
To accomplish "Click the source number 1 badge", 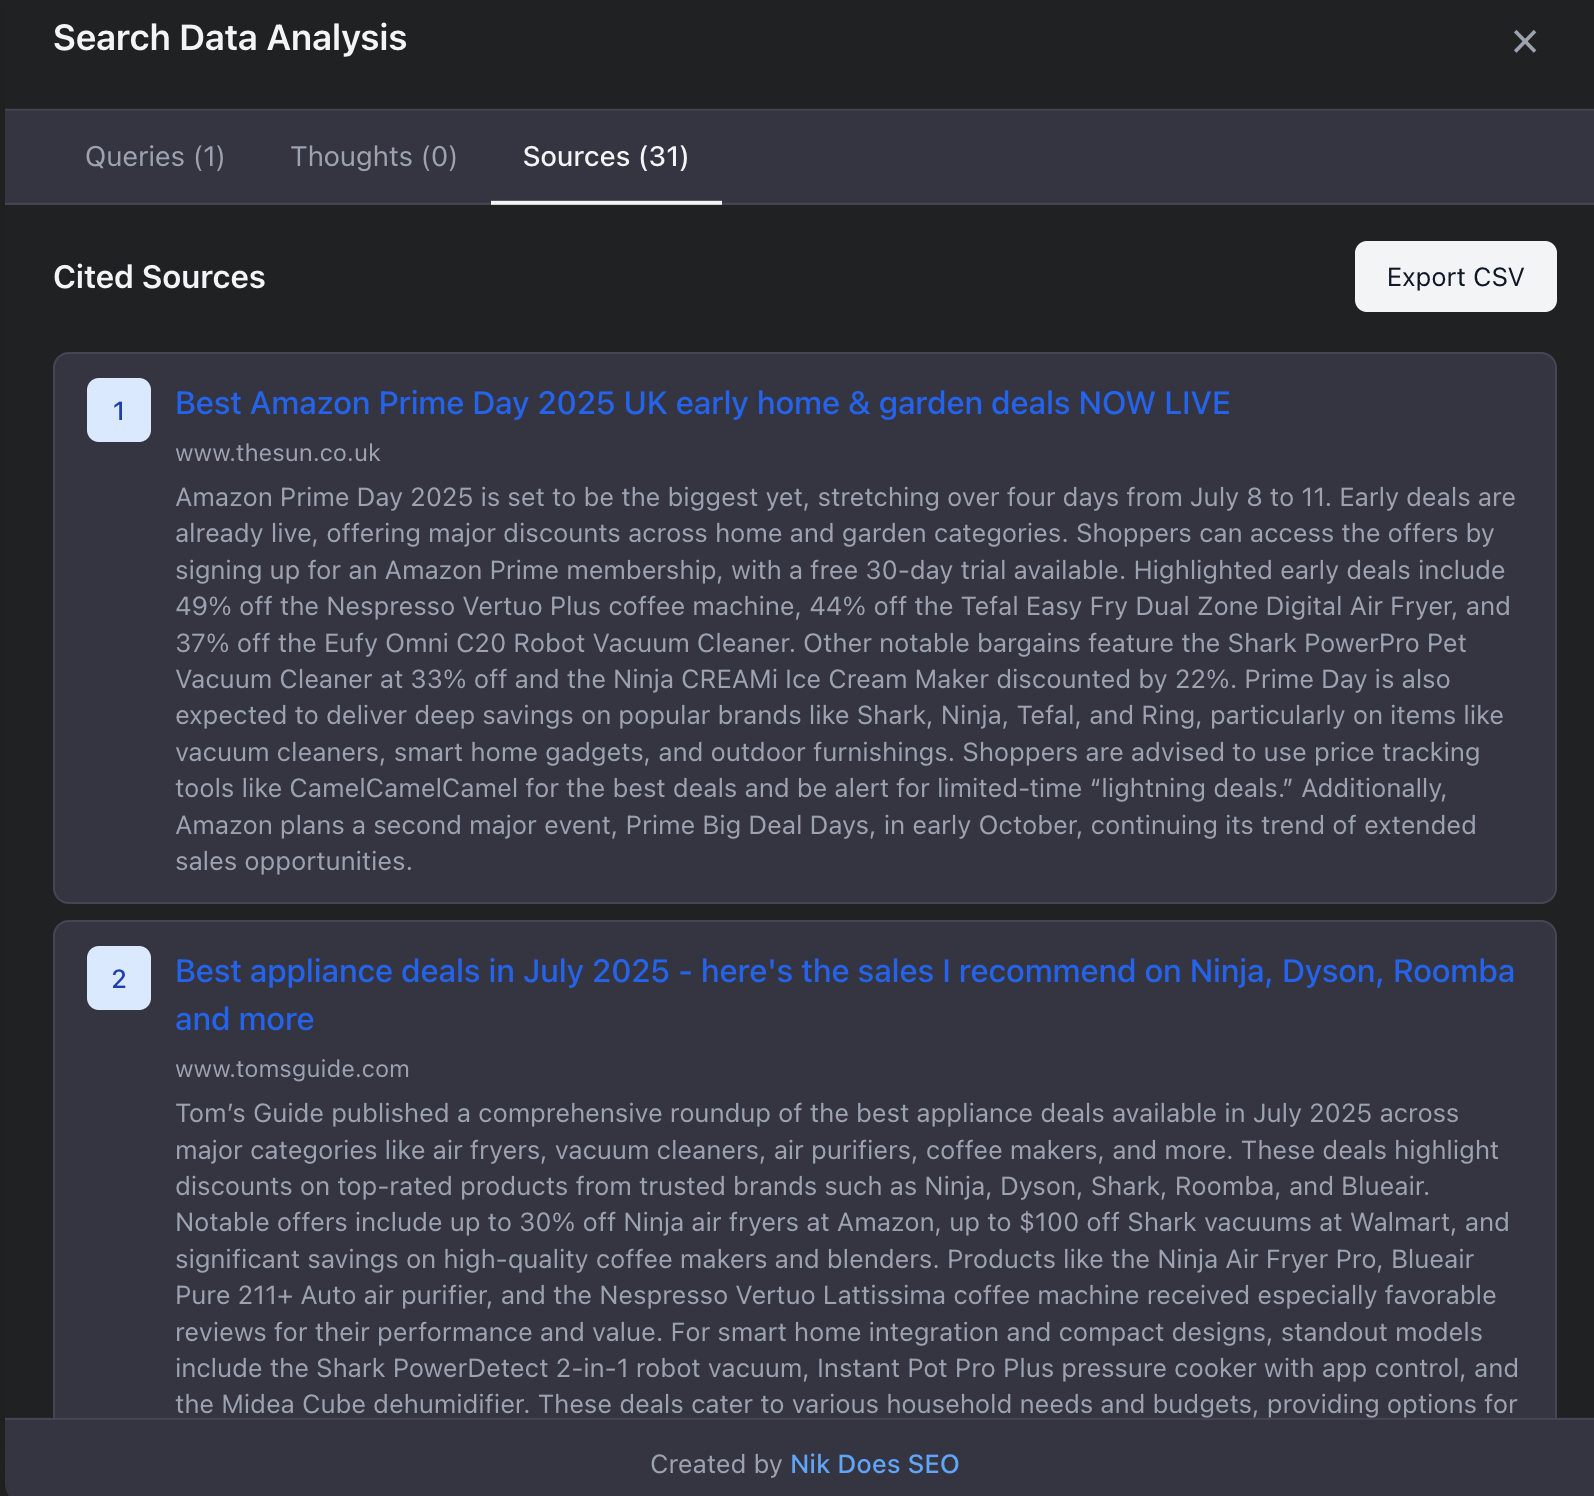I will [119, 410].
